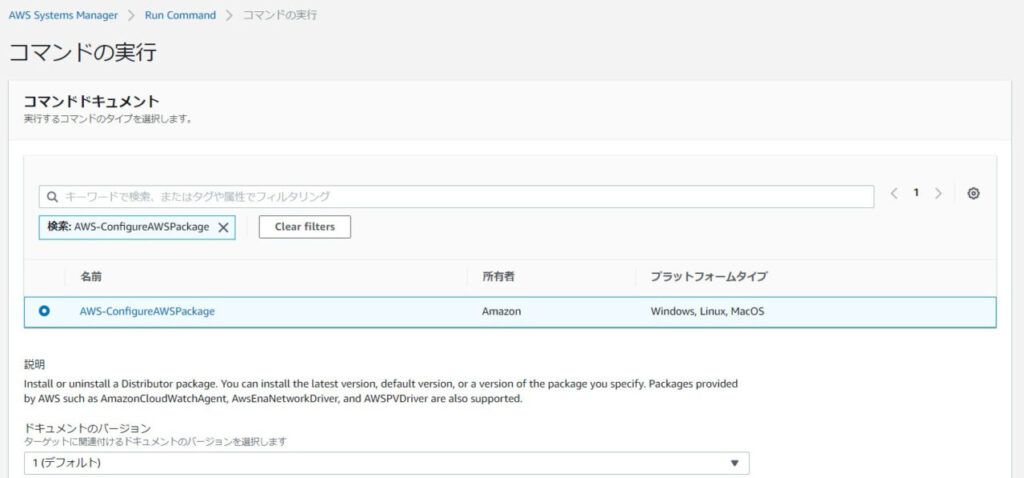Click the Clear filters button
This screenshot has width=1024, height=478.
[x=304, y=227]
